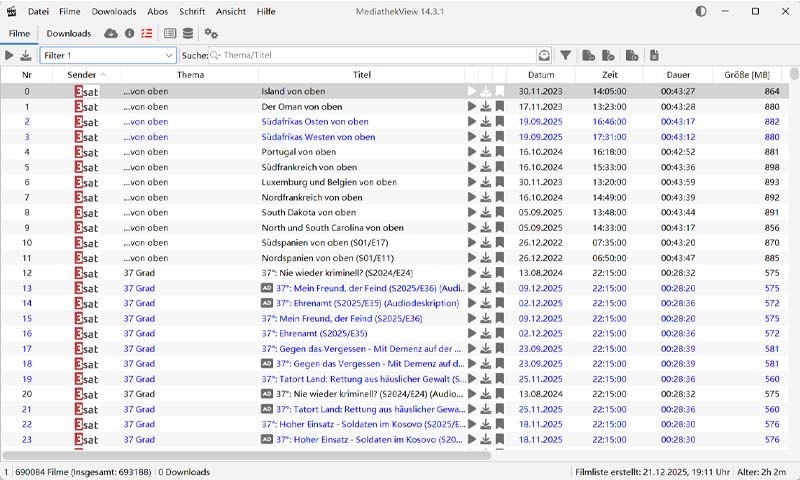The image size is (800, 480).
Task: Bookmark Luxemburg und Belgien von oben
Action: [499, 182]
